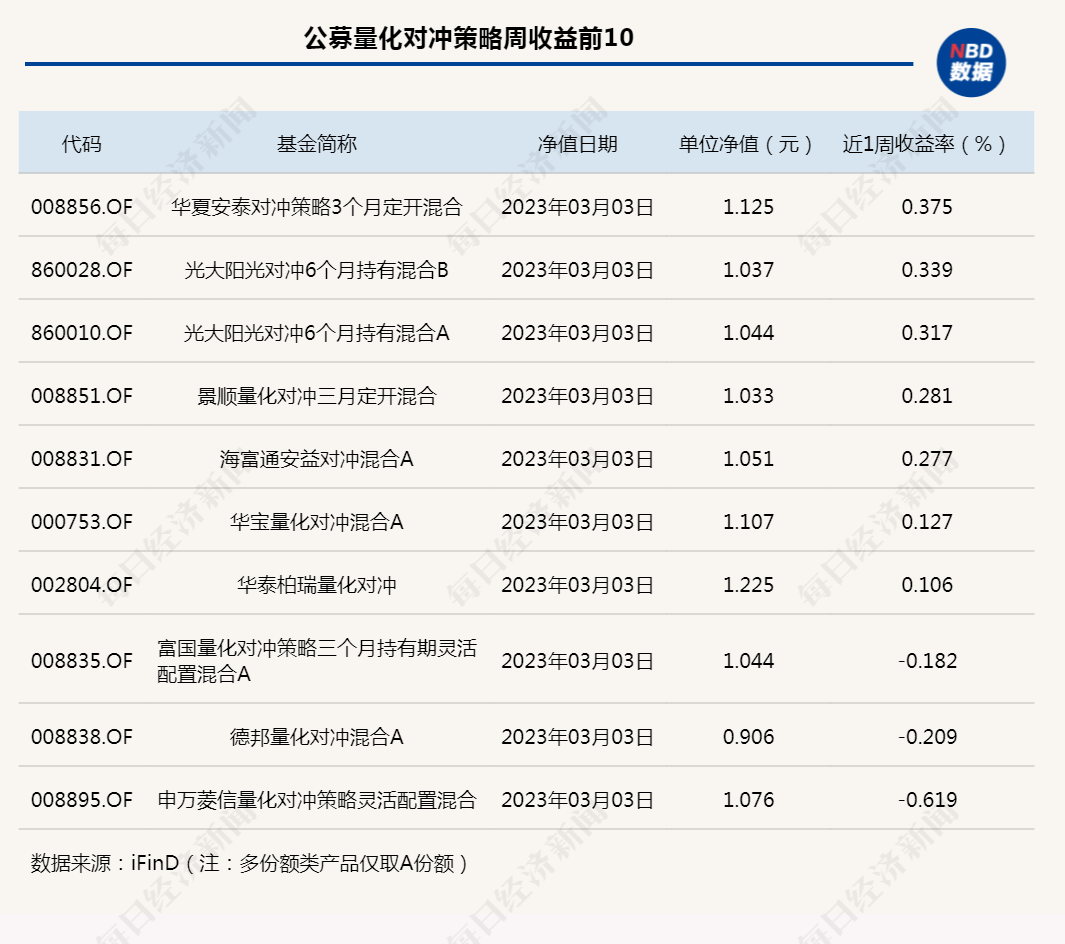Select fund code 008835.OF
This screenshot has width=1065, height=944.
(x=82, y=661)
